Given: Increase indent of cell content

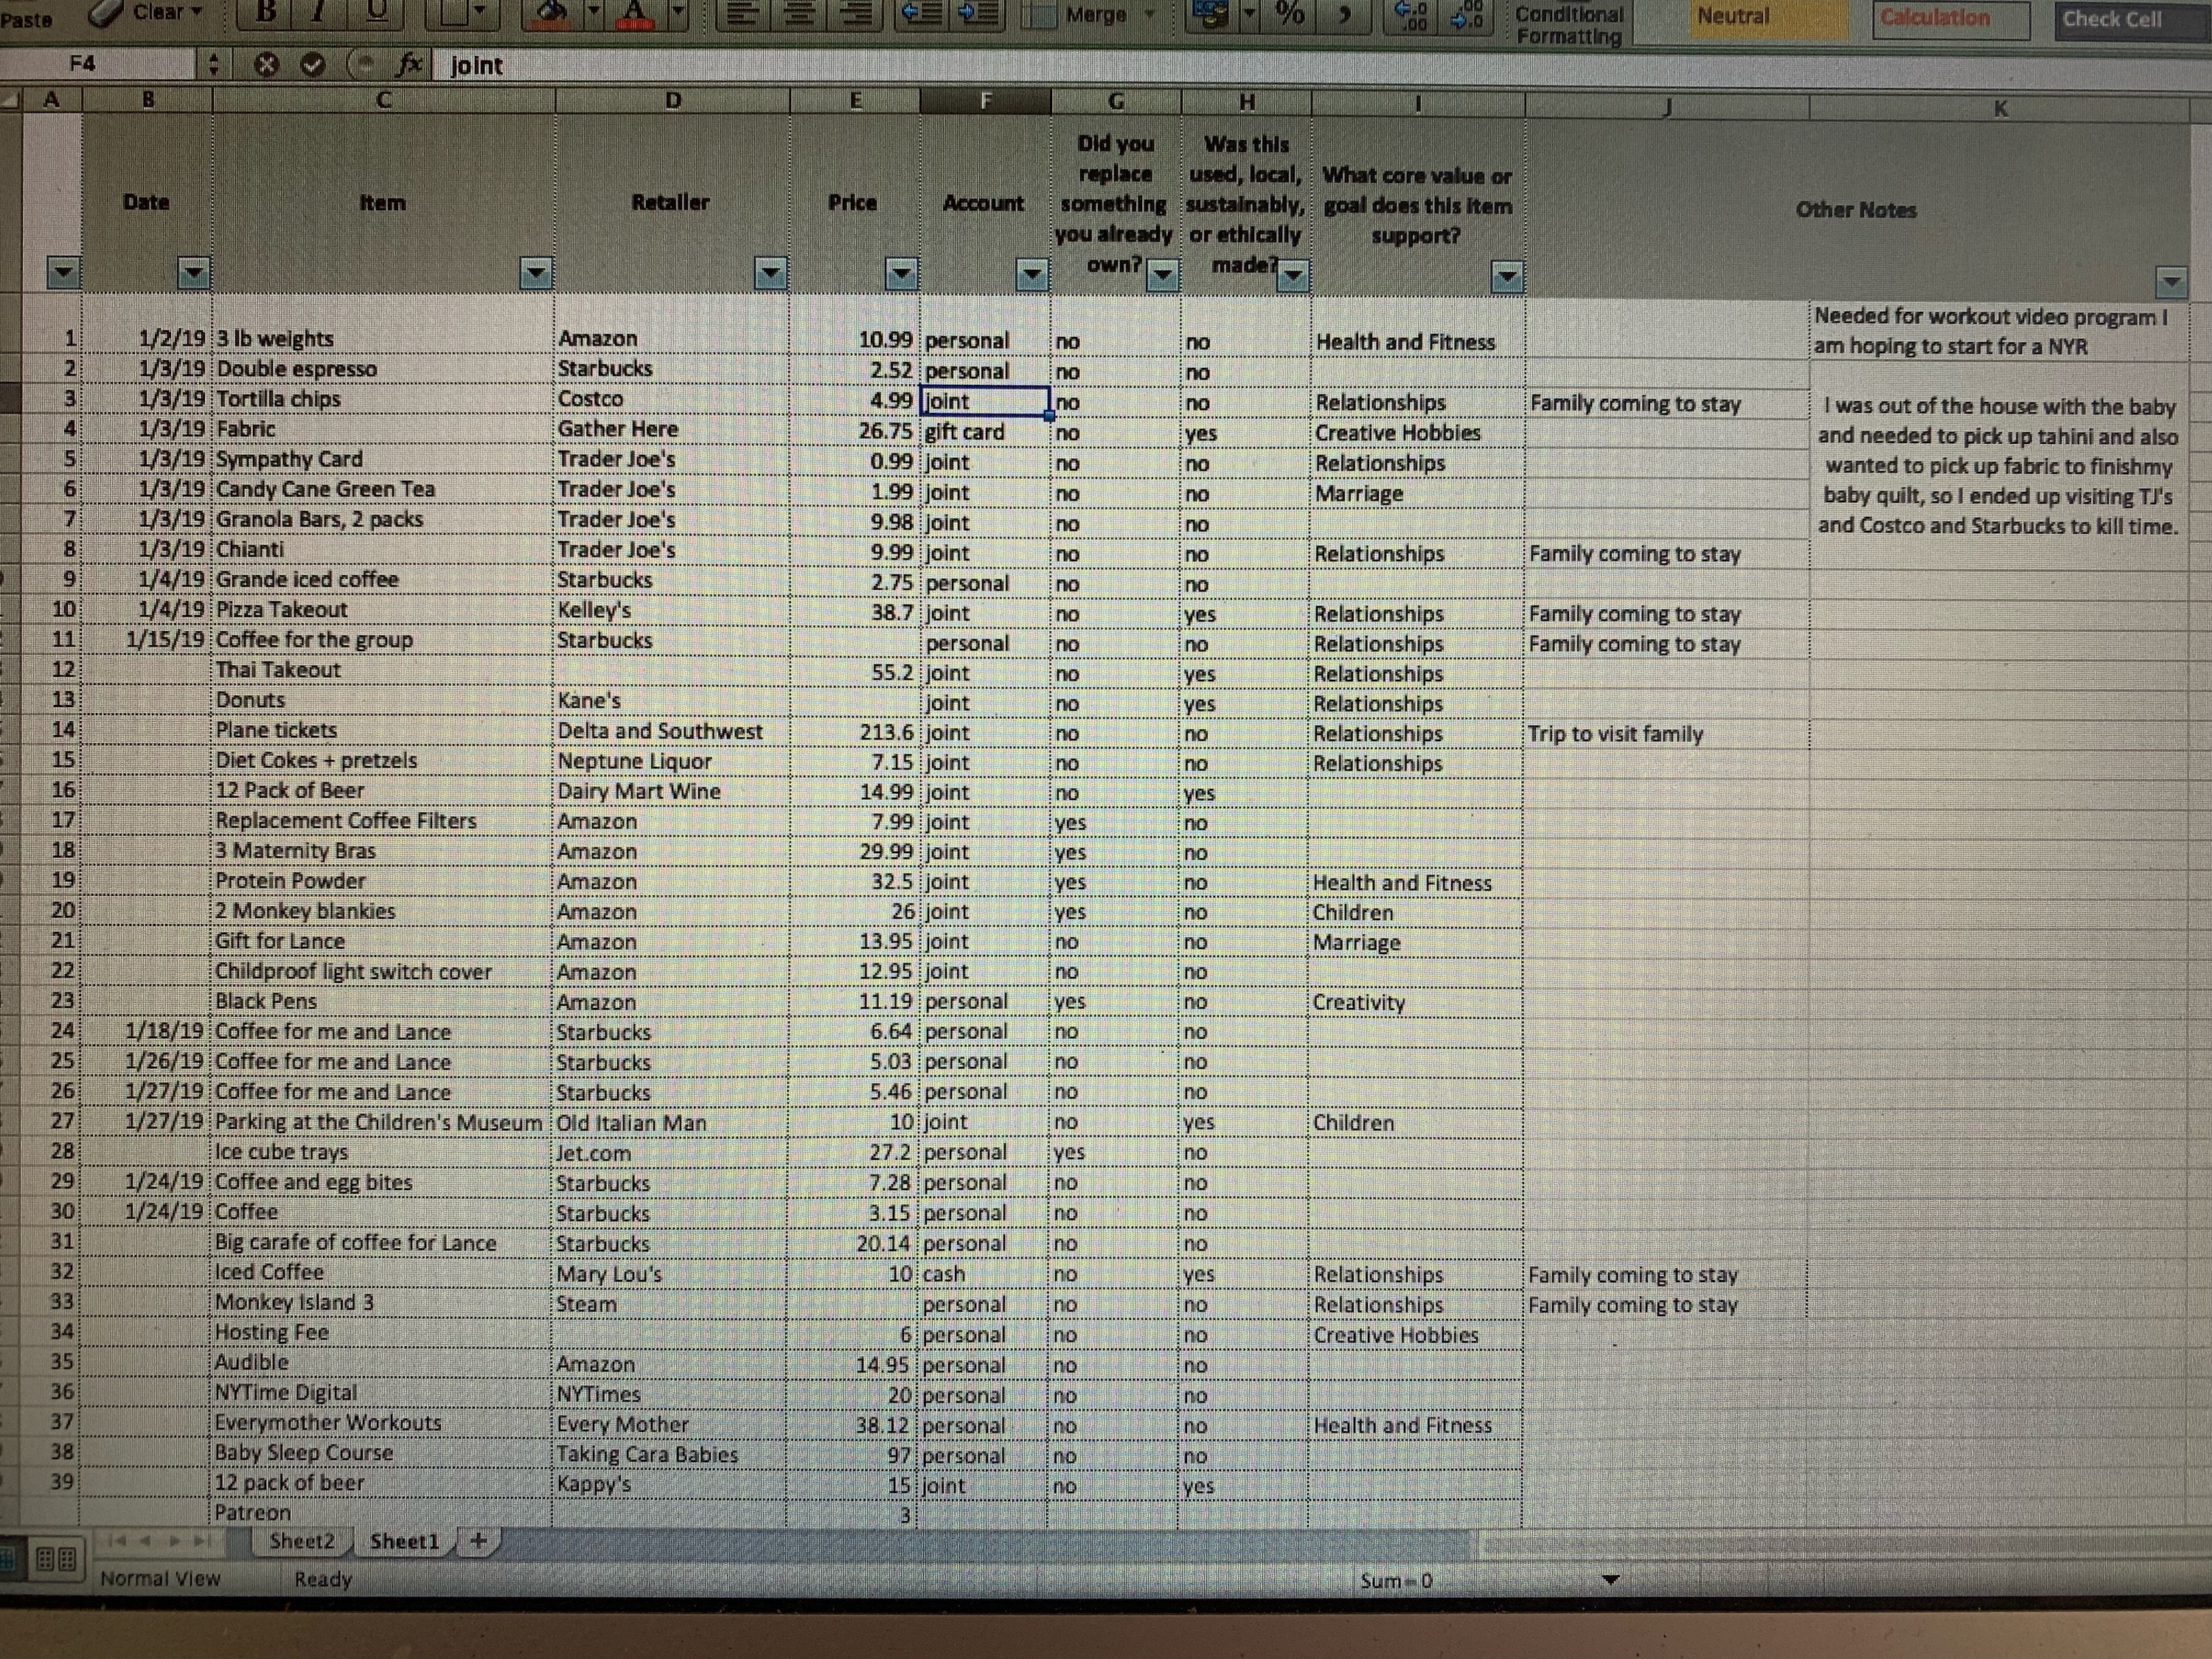Looking at the screenshot, I should [x=977, y=13].
